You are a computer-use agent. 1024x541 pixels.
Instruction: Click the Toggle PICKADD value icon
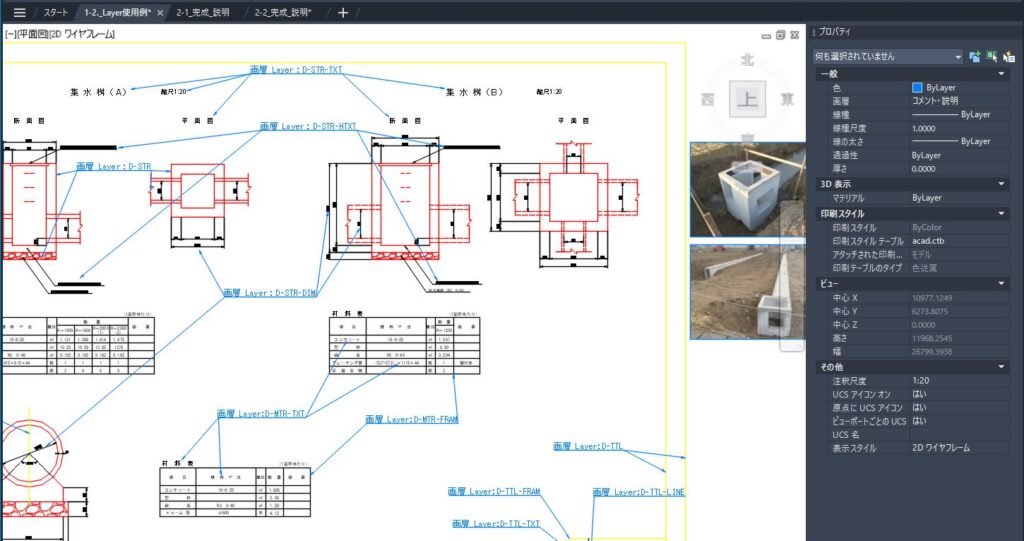pos(975,56)
